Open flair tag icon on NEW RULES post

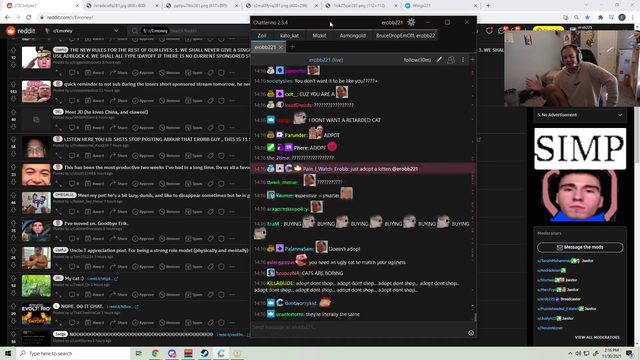coord(210,73)
